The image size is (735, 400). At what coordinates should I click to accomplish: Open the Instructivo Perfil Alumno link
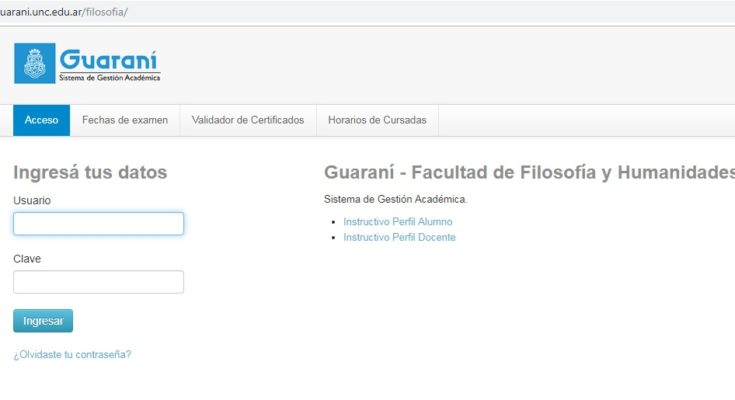pyautogui.click(x=397, y=221)
